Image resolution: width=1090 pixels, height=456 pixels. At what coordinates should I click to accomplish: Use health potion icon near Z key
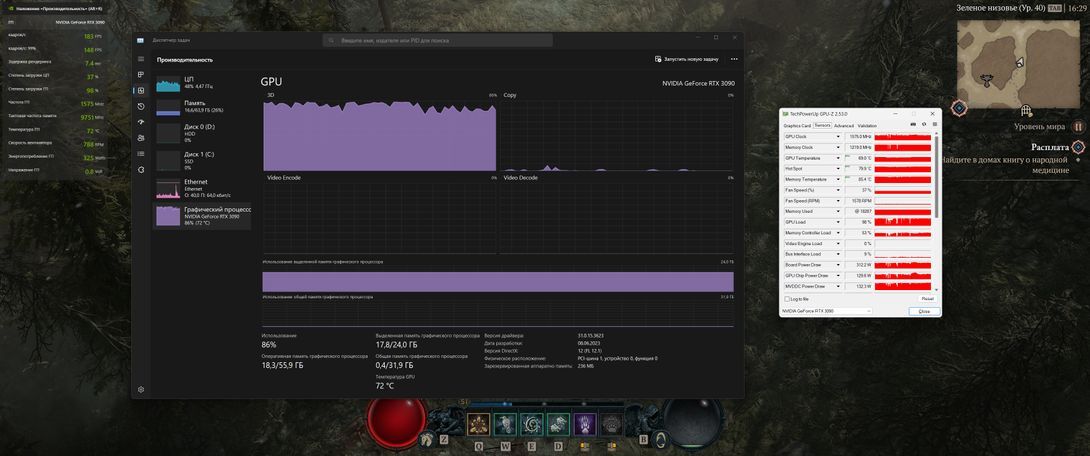click(x=429, y=438)
